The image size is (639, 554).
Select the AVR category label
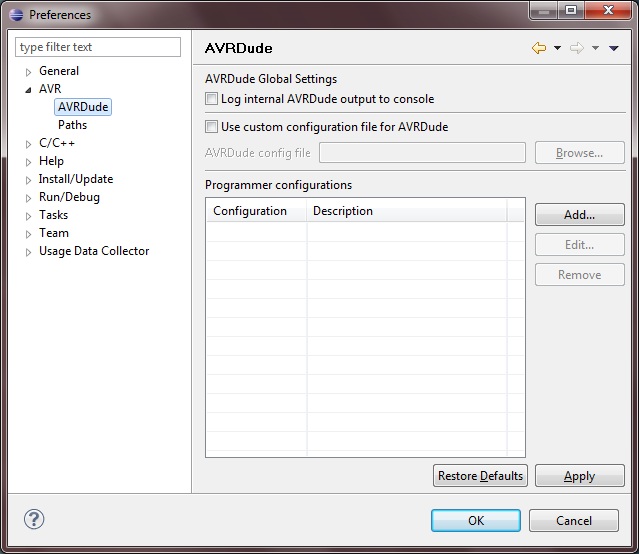pyautogui.click(x=50, y=89)
